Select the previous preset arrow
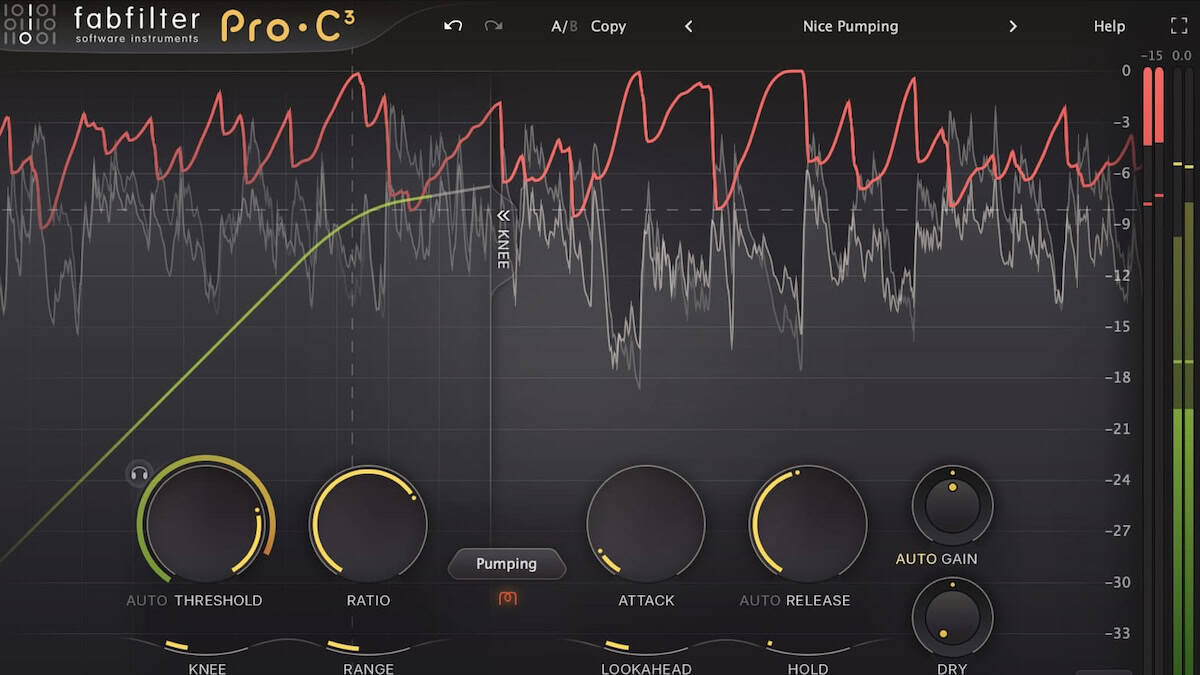This screenshot has height=675, width=1200. (x=688, y=27)
